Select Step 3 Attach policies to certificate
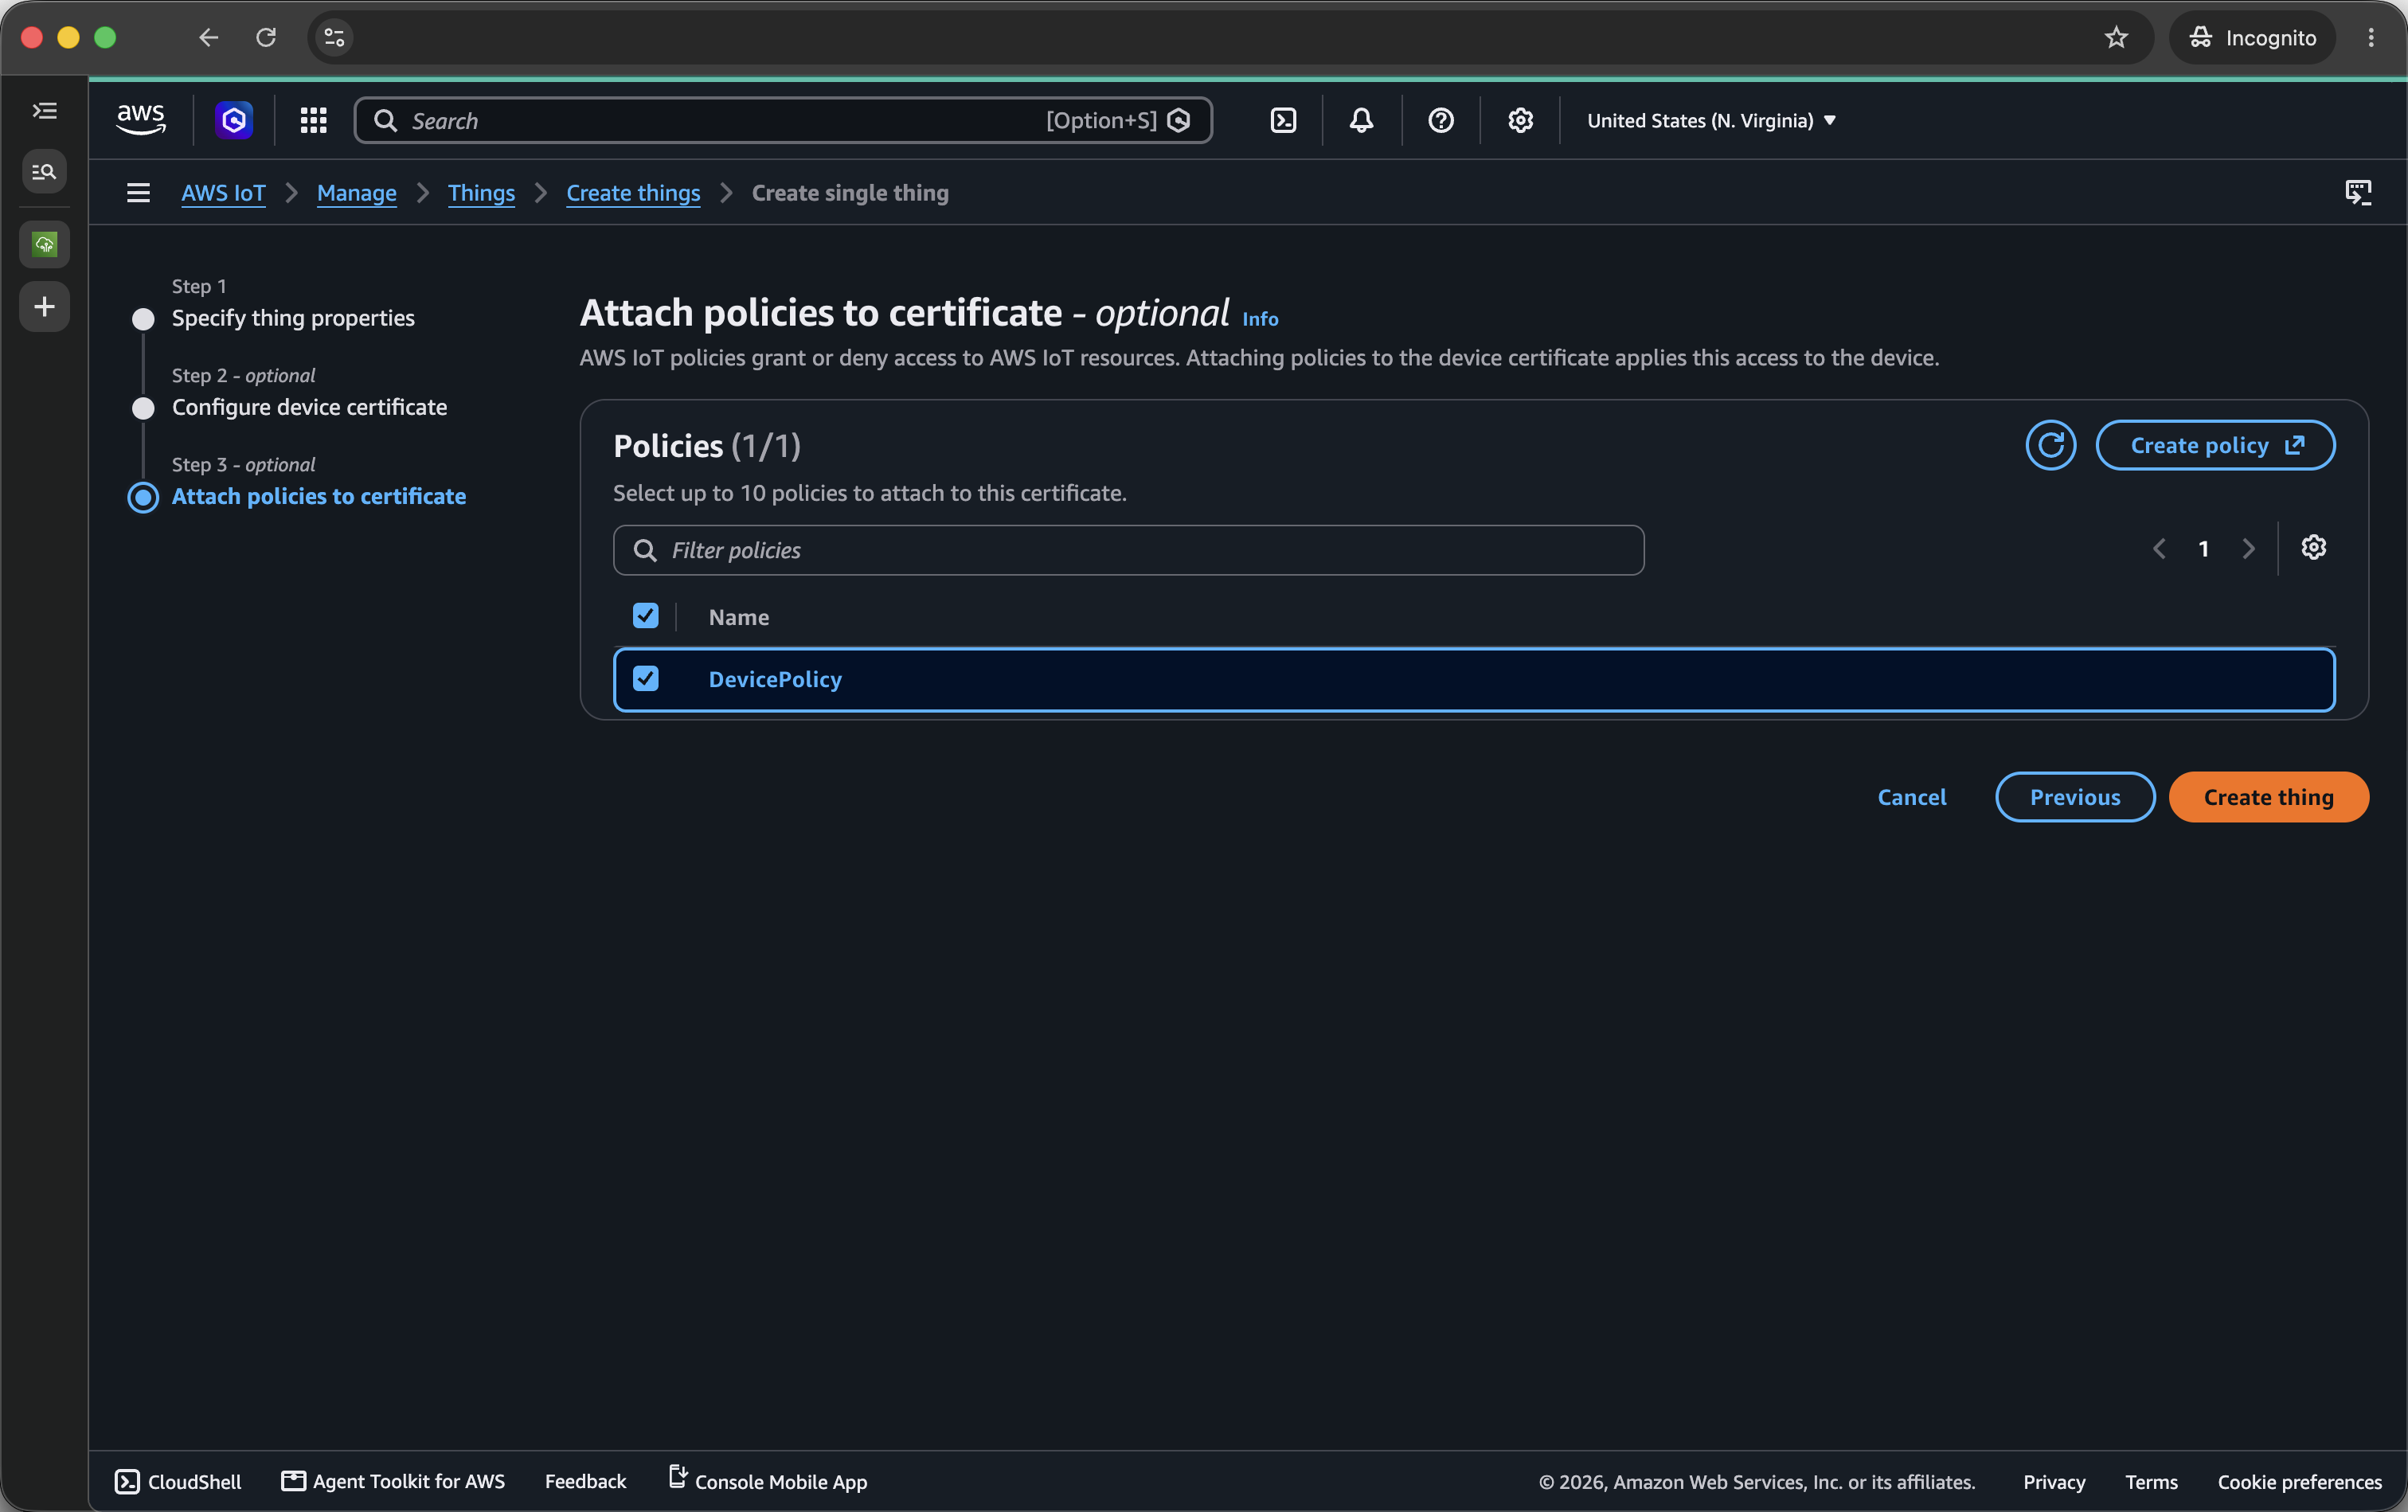The height and width of the screenshot is (1512, 2408). click(x=318, y=496)
